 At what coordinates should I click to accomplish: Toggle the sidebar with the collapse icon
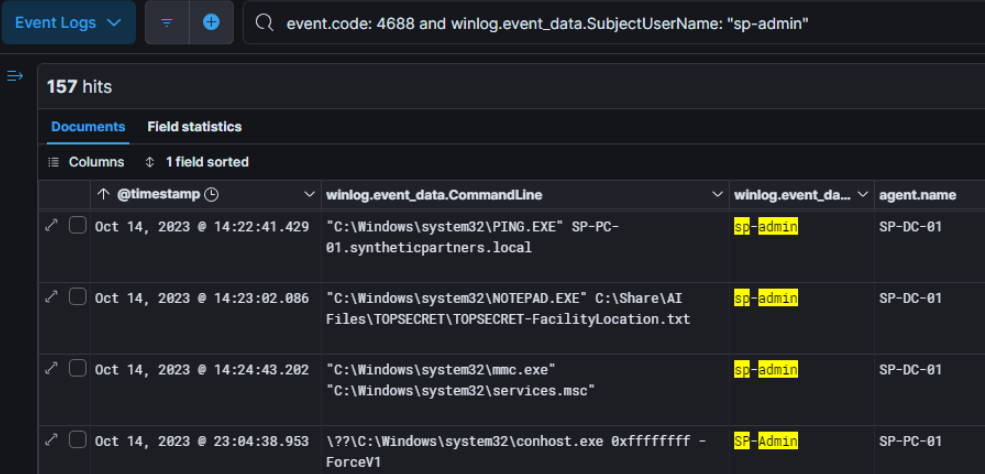15,76
